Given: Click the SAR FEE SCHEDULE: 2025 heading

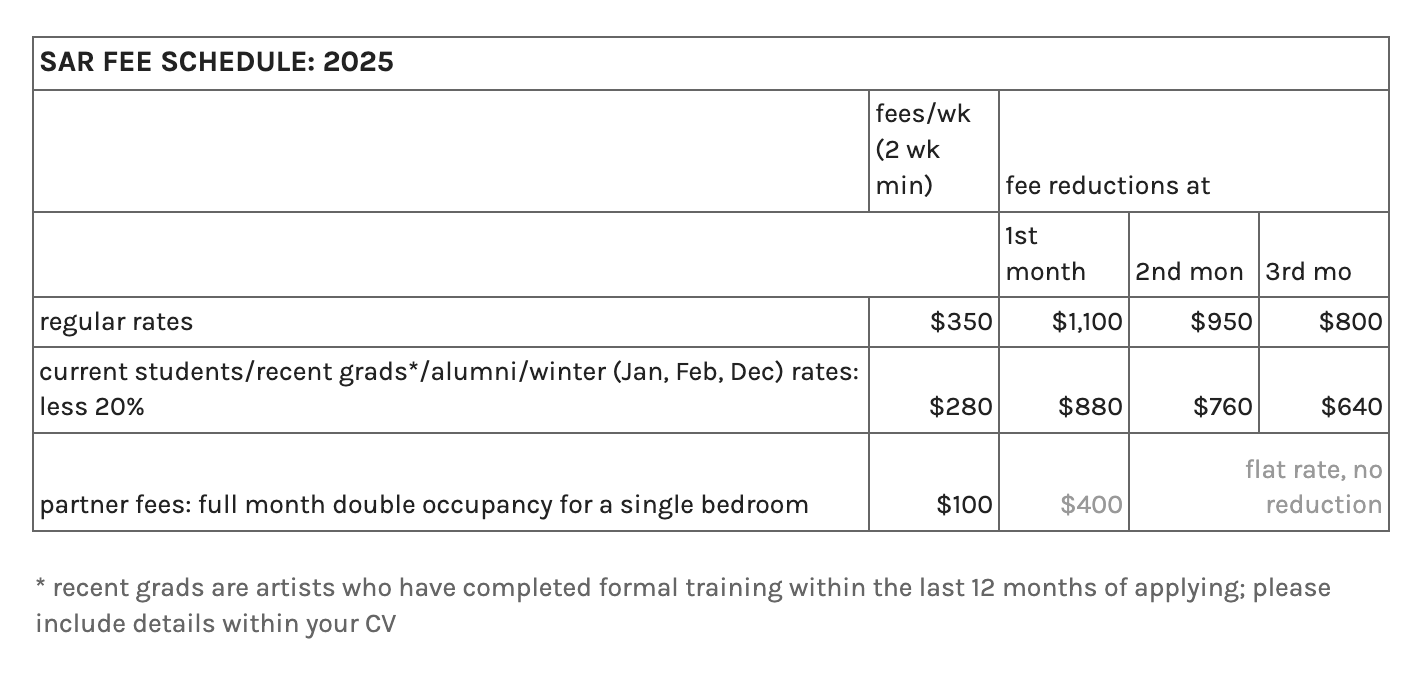Looking at the screenshot, I should 216,62.
